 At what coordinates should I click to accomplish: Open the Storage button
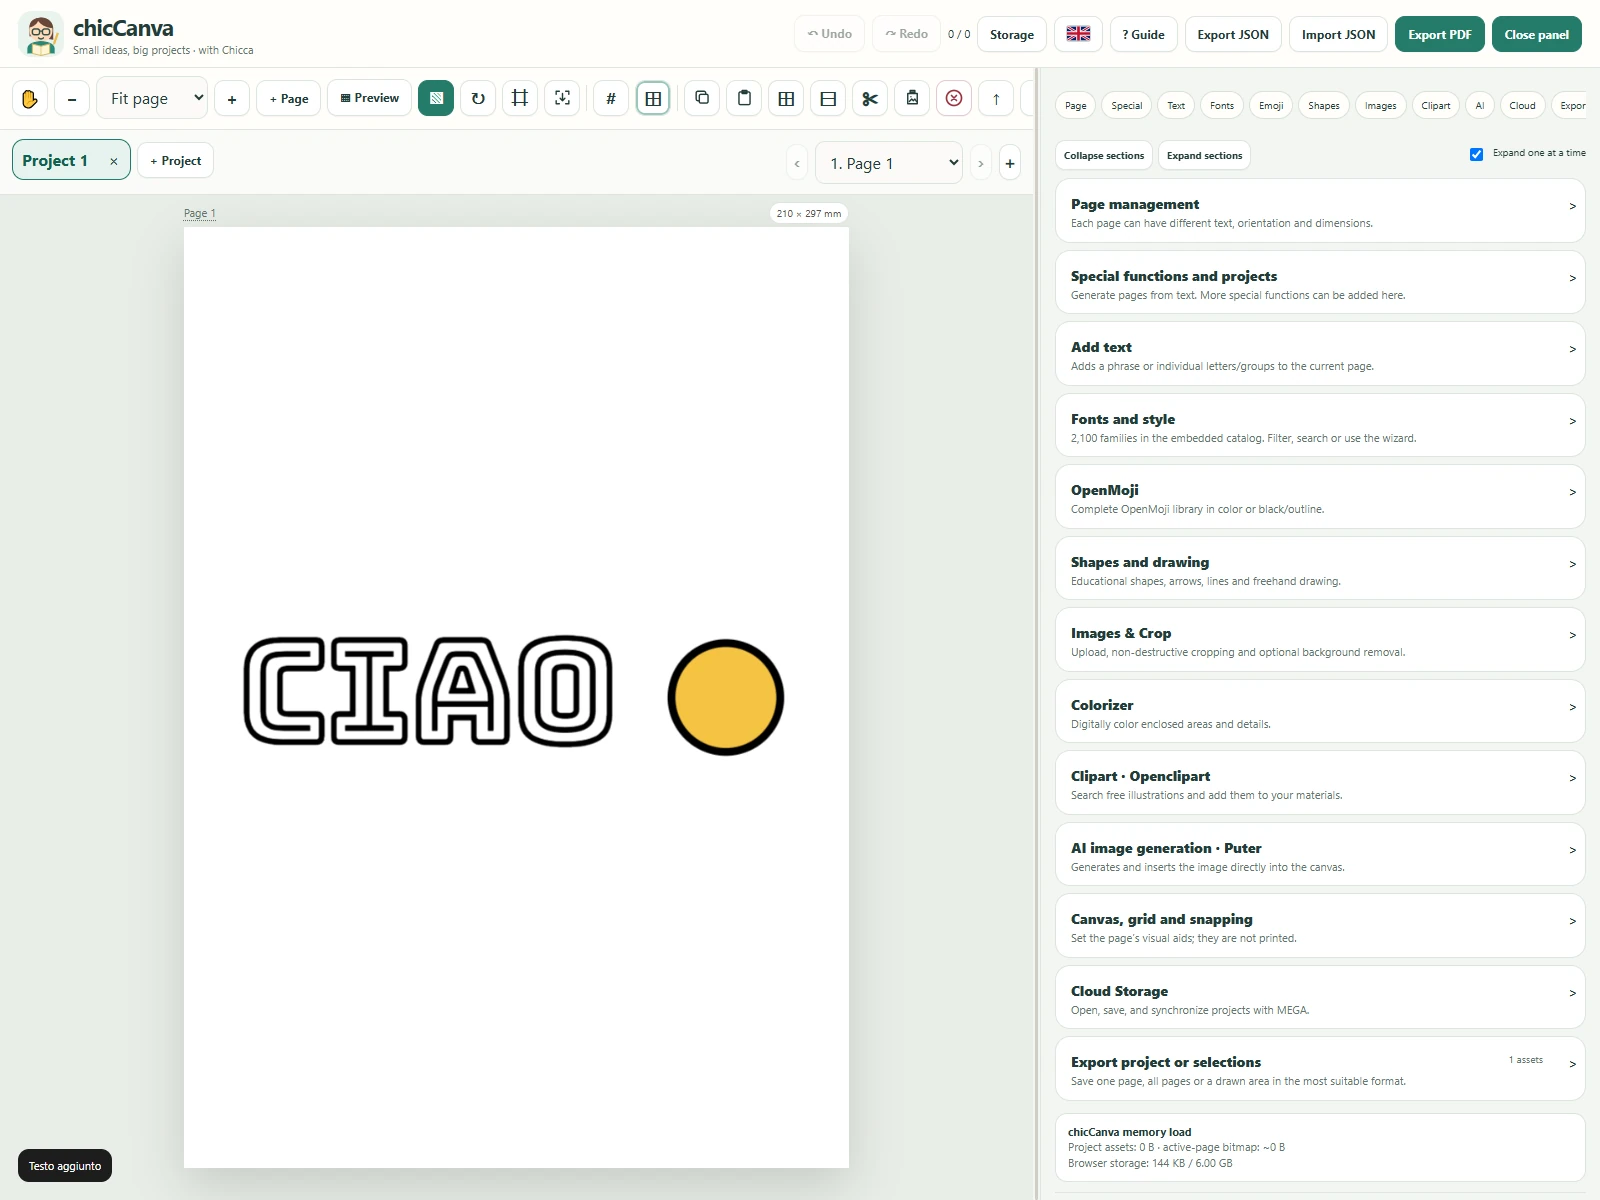[x=1012, y=34]
